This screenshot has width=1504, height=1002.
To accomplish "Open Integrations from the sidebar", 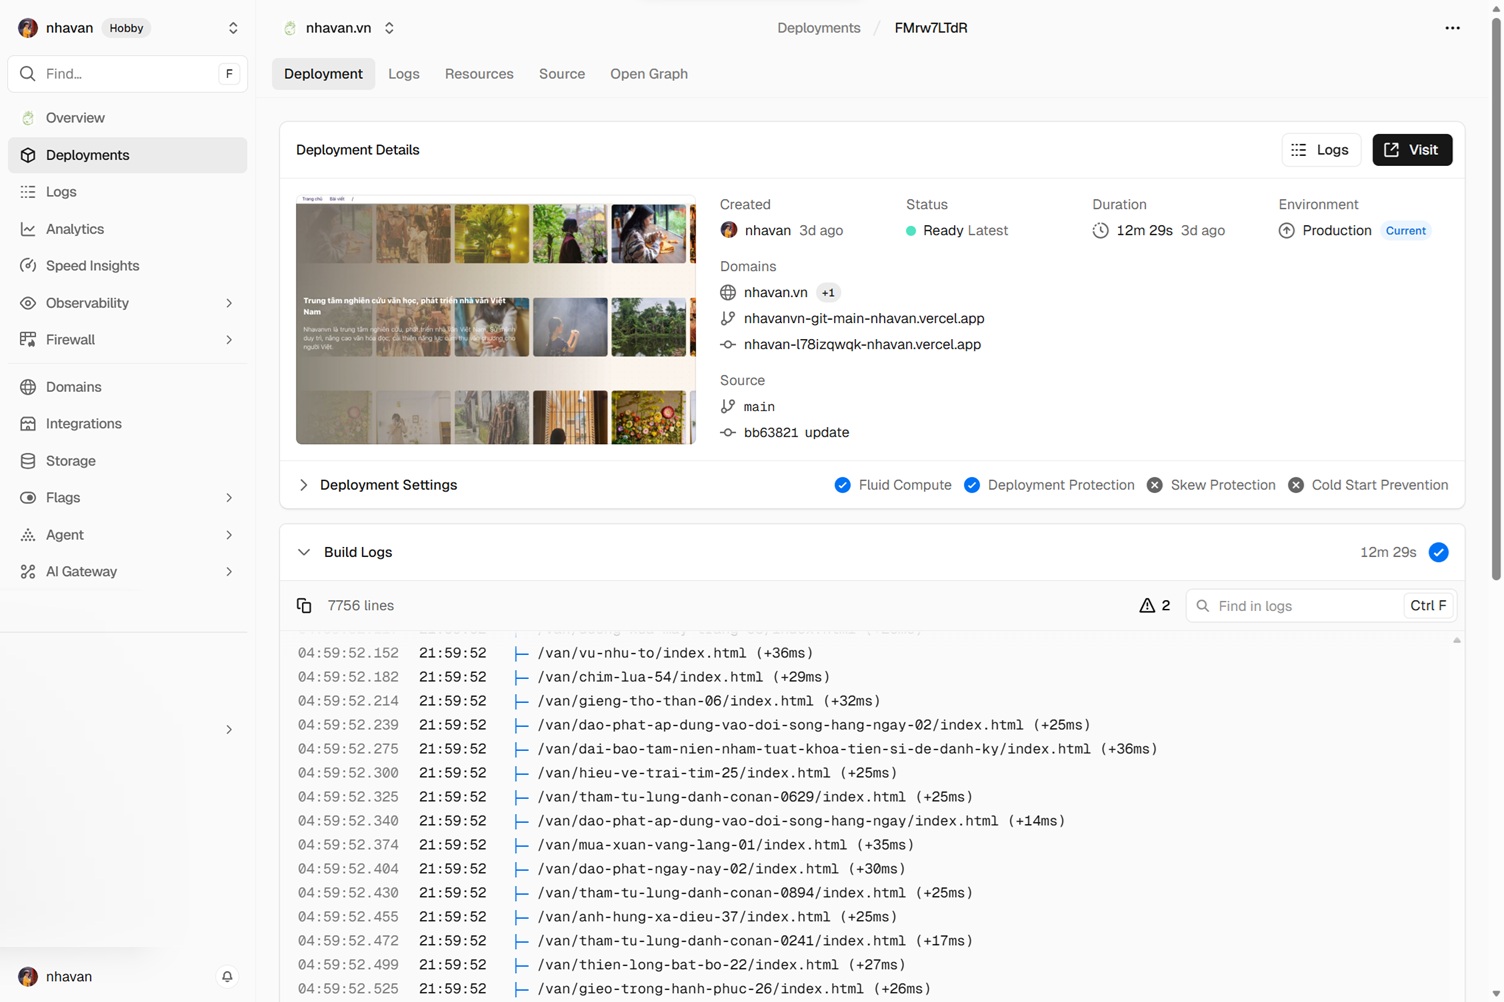I will click(83, 423).
